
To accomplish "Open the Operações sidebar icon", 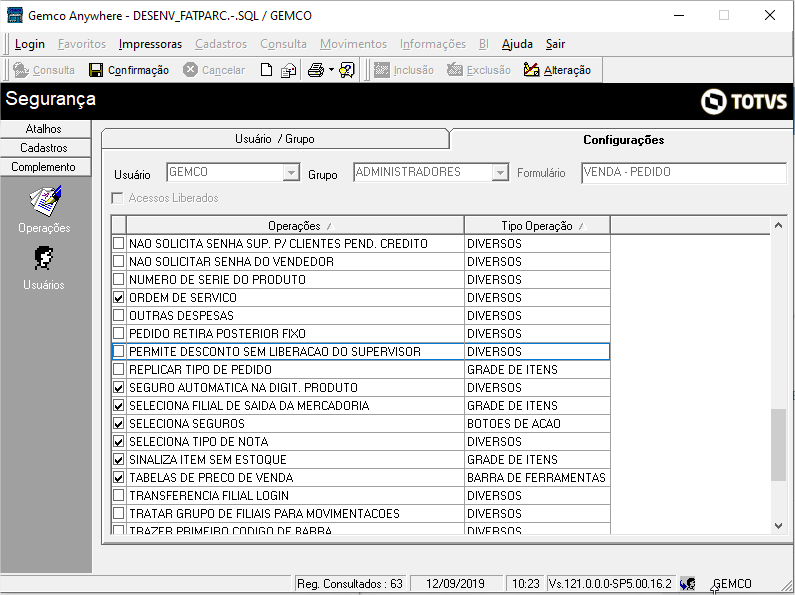I will [x=45, y=201].
